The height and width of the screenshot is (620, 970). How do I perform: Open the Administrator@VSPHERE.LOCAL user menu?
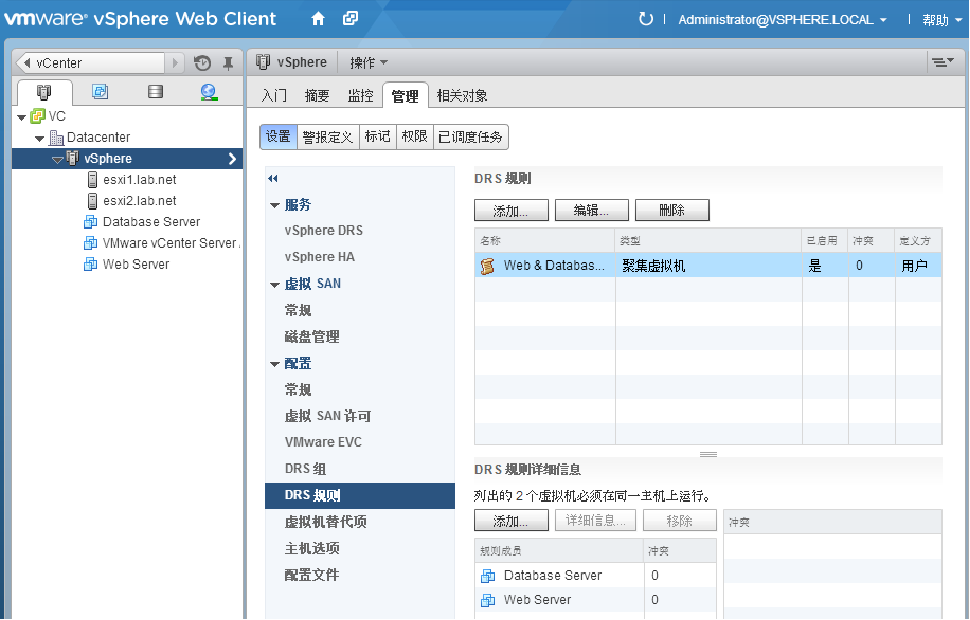click(783, 20)
